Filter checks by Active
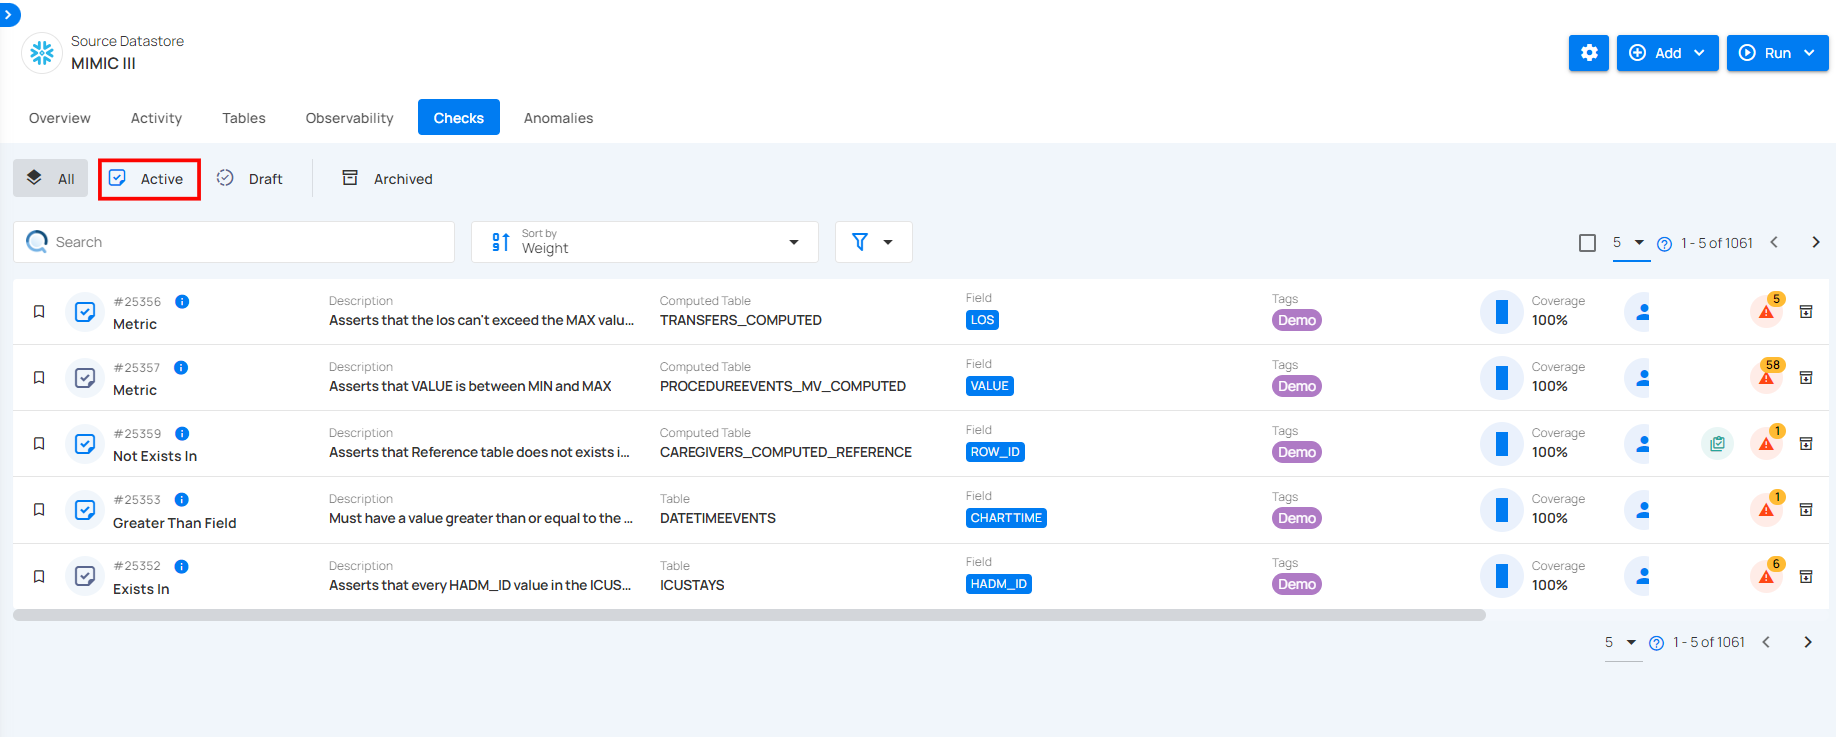 [x=149, y=179]
